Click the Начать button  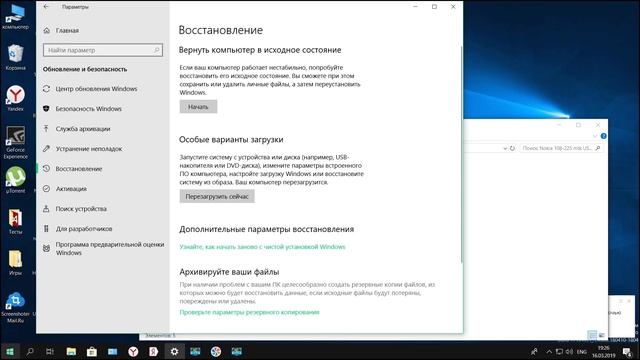[x=198, y=107]
